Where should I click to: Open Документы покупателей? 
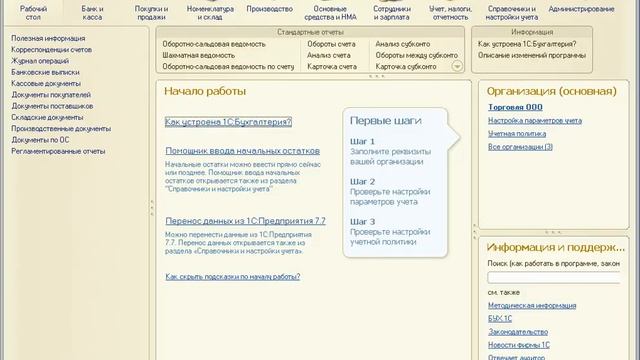51,95
